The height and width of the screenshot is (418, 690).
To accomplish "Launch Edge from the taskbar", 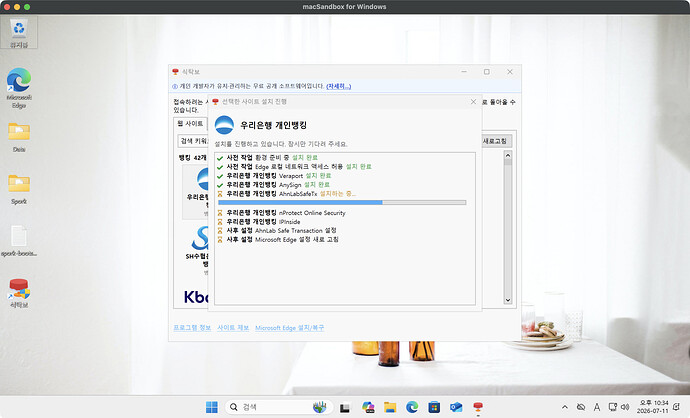I will point(412,407).
